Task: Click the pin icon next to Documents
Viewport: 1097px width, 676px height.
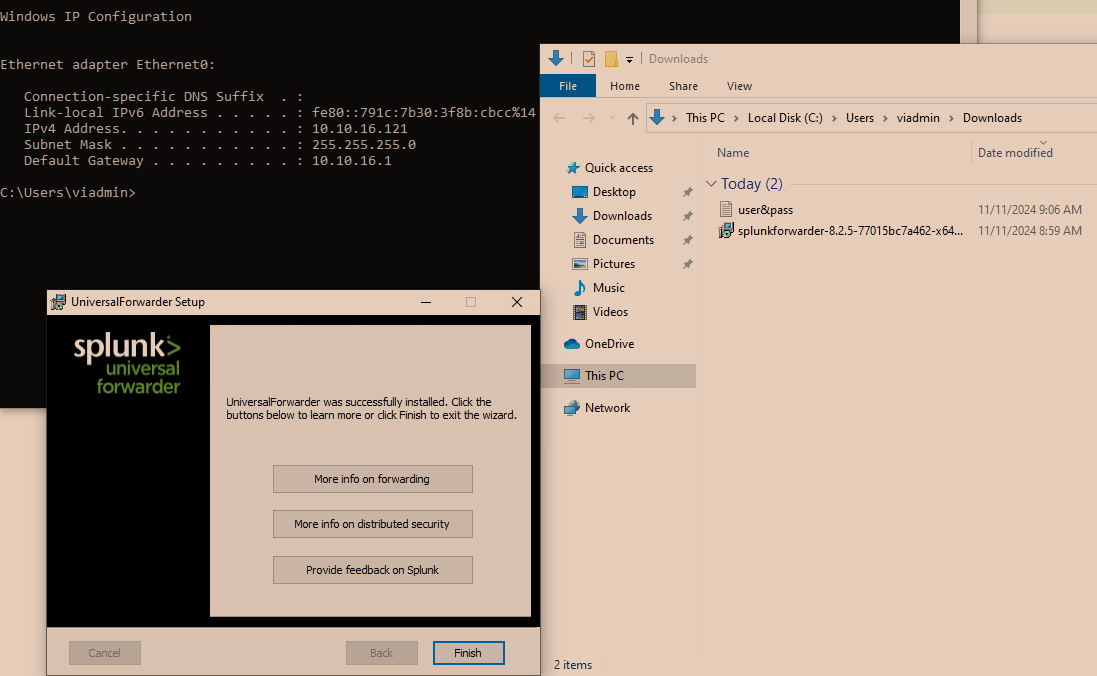Action: [x=688, y=240]
